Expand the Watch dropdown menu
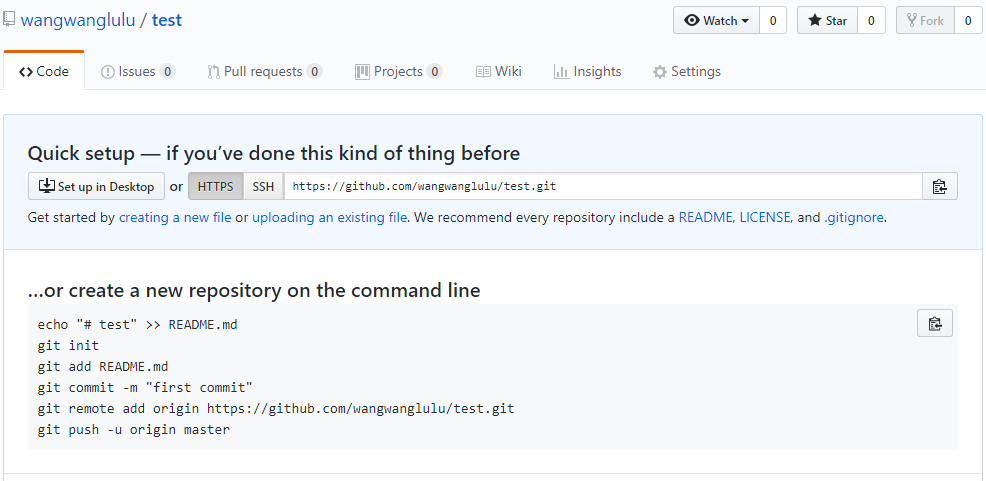986x481 pixels. pyautogui.click(x=716, y=21)
